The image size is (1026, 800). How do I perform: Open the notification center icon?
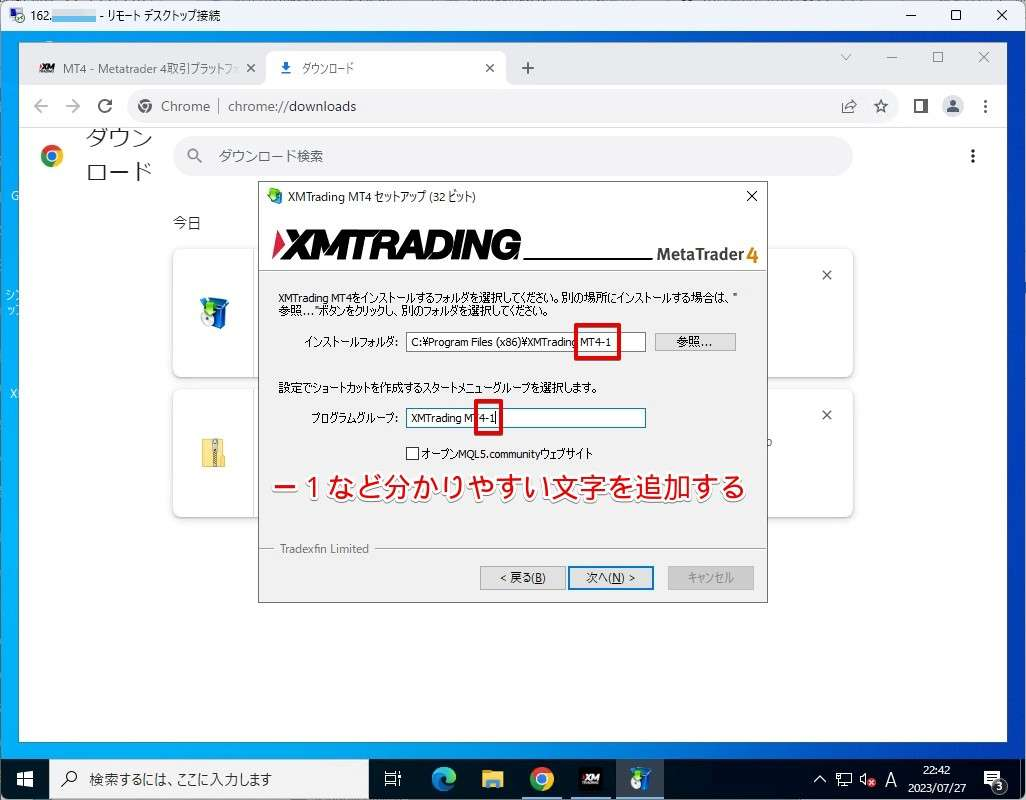995,779
